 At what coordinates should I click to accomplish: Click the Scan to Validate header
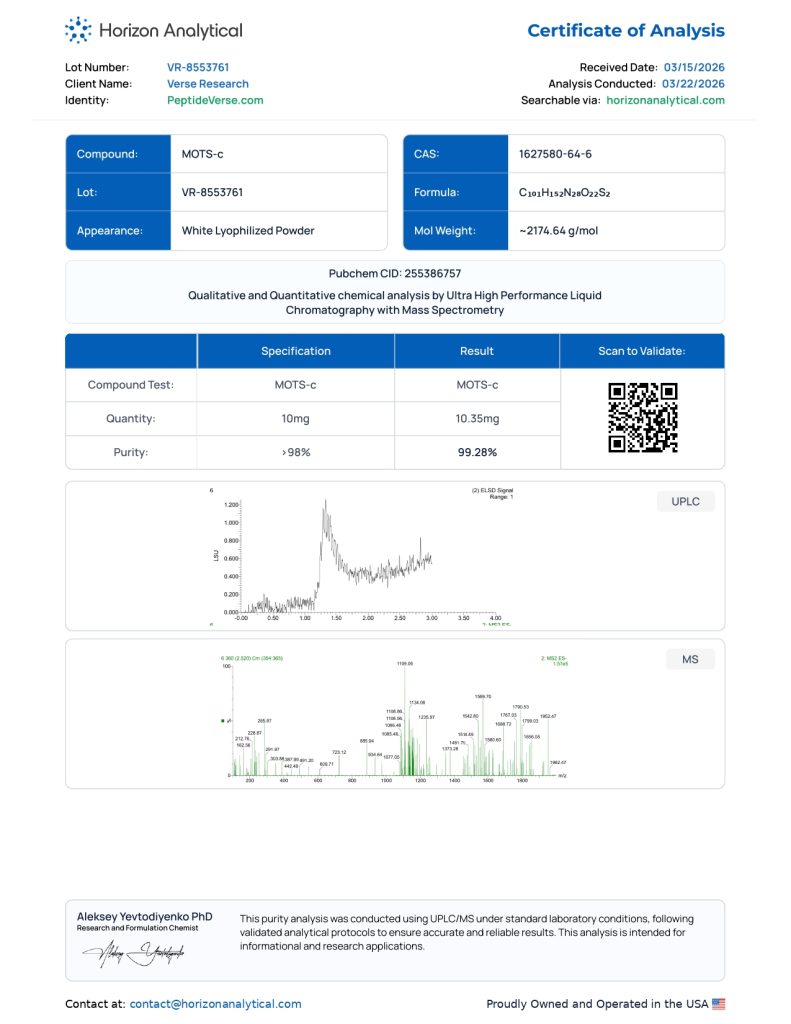coord(641,351)
